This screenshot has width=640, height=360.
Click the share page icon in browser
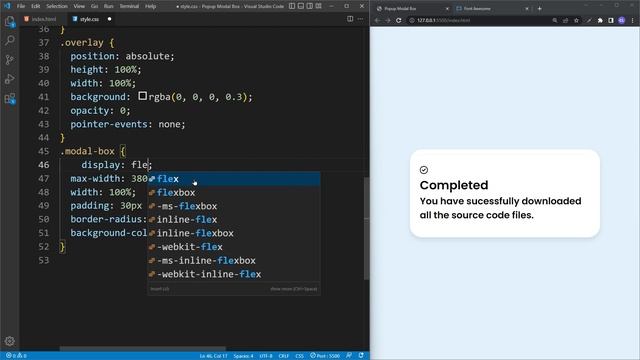(x=565, y=20)
